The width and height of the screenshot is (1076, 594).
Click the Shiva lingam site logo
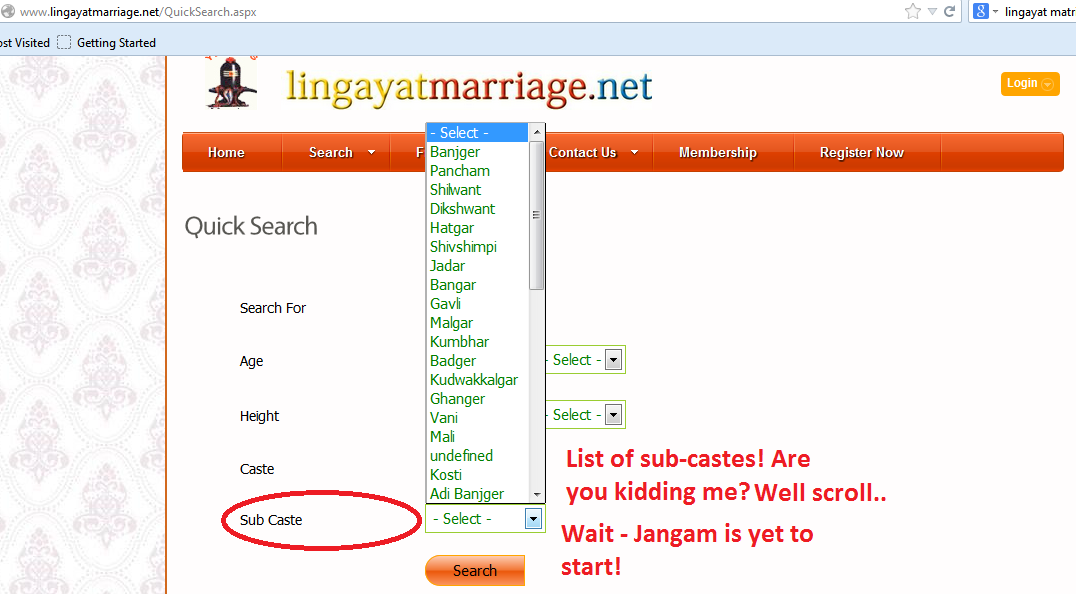(x=231, y=82)
